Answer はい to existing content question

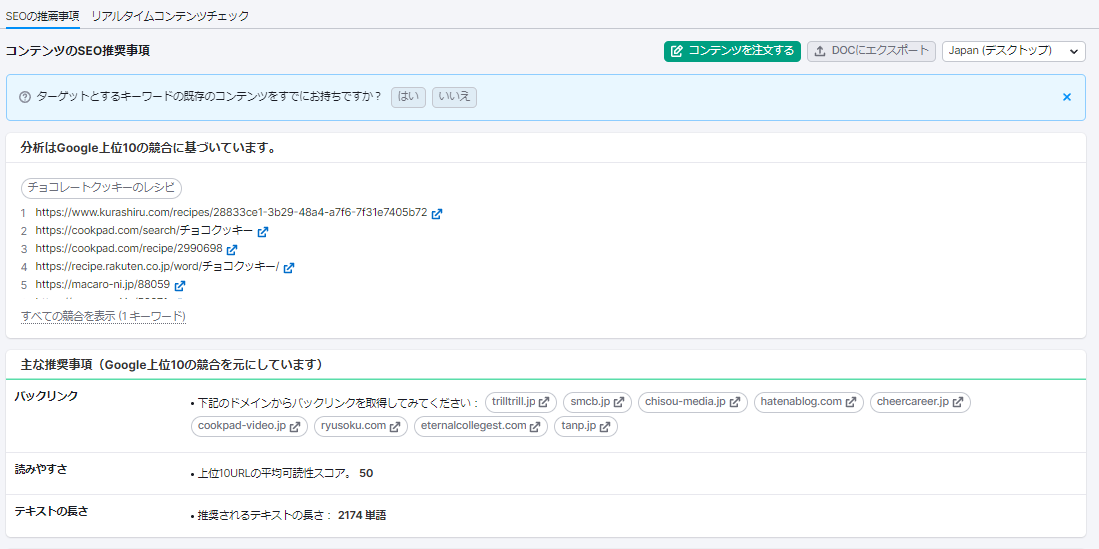coord(408,97)
